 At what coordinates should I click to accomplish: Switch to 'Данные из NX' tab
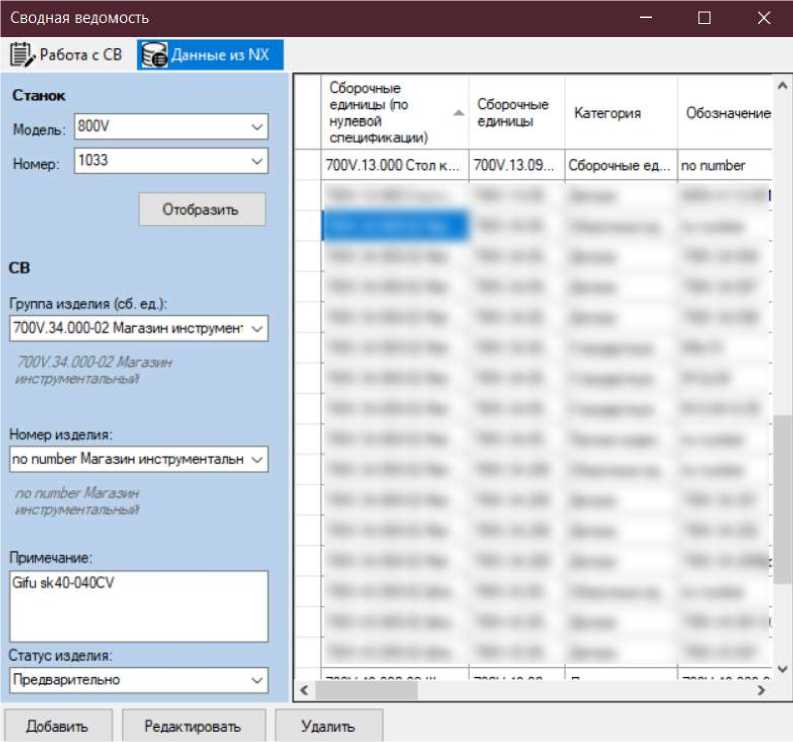(210, 55)
